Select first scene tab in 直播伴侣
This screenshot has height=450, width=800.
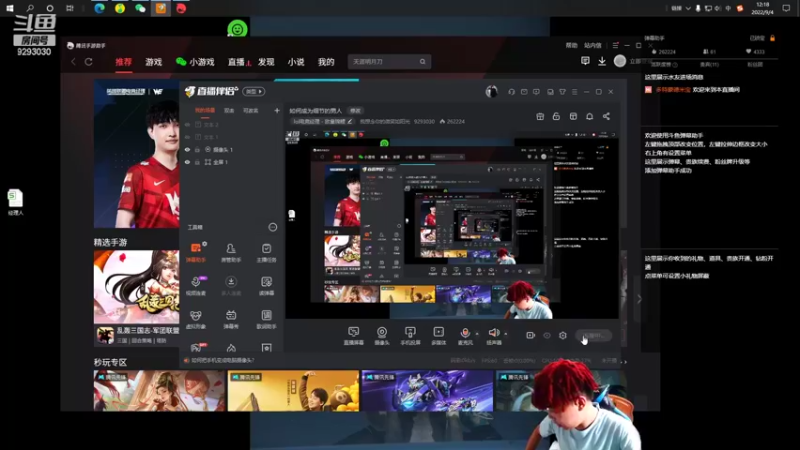(205, 111)
